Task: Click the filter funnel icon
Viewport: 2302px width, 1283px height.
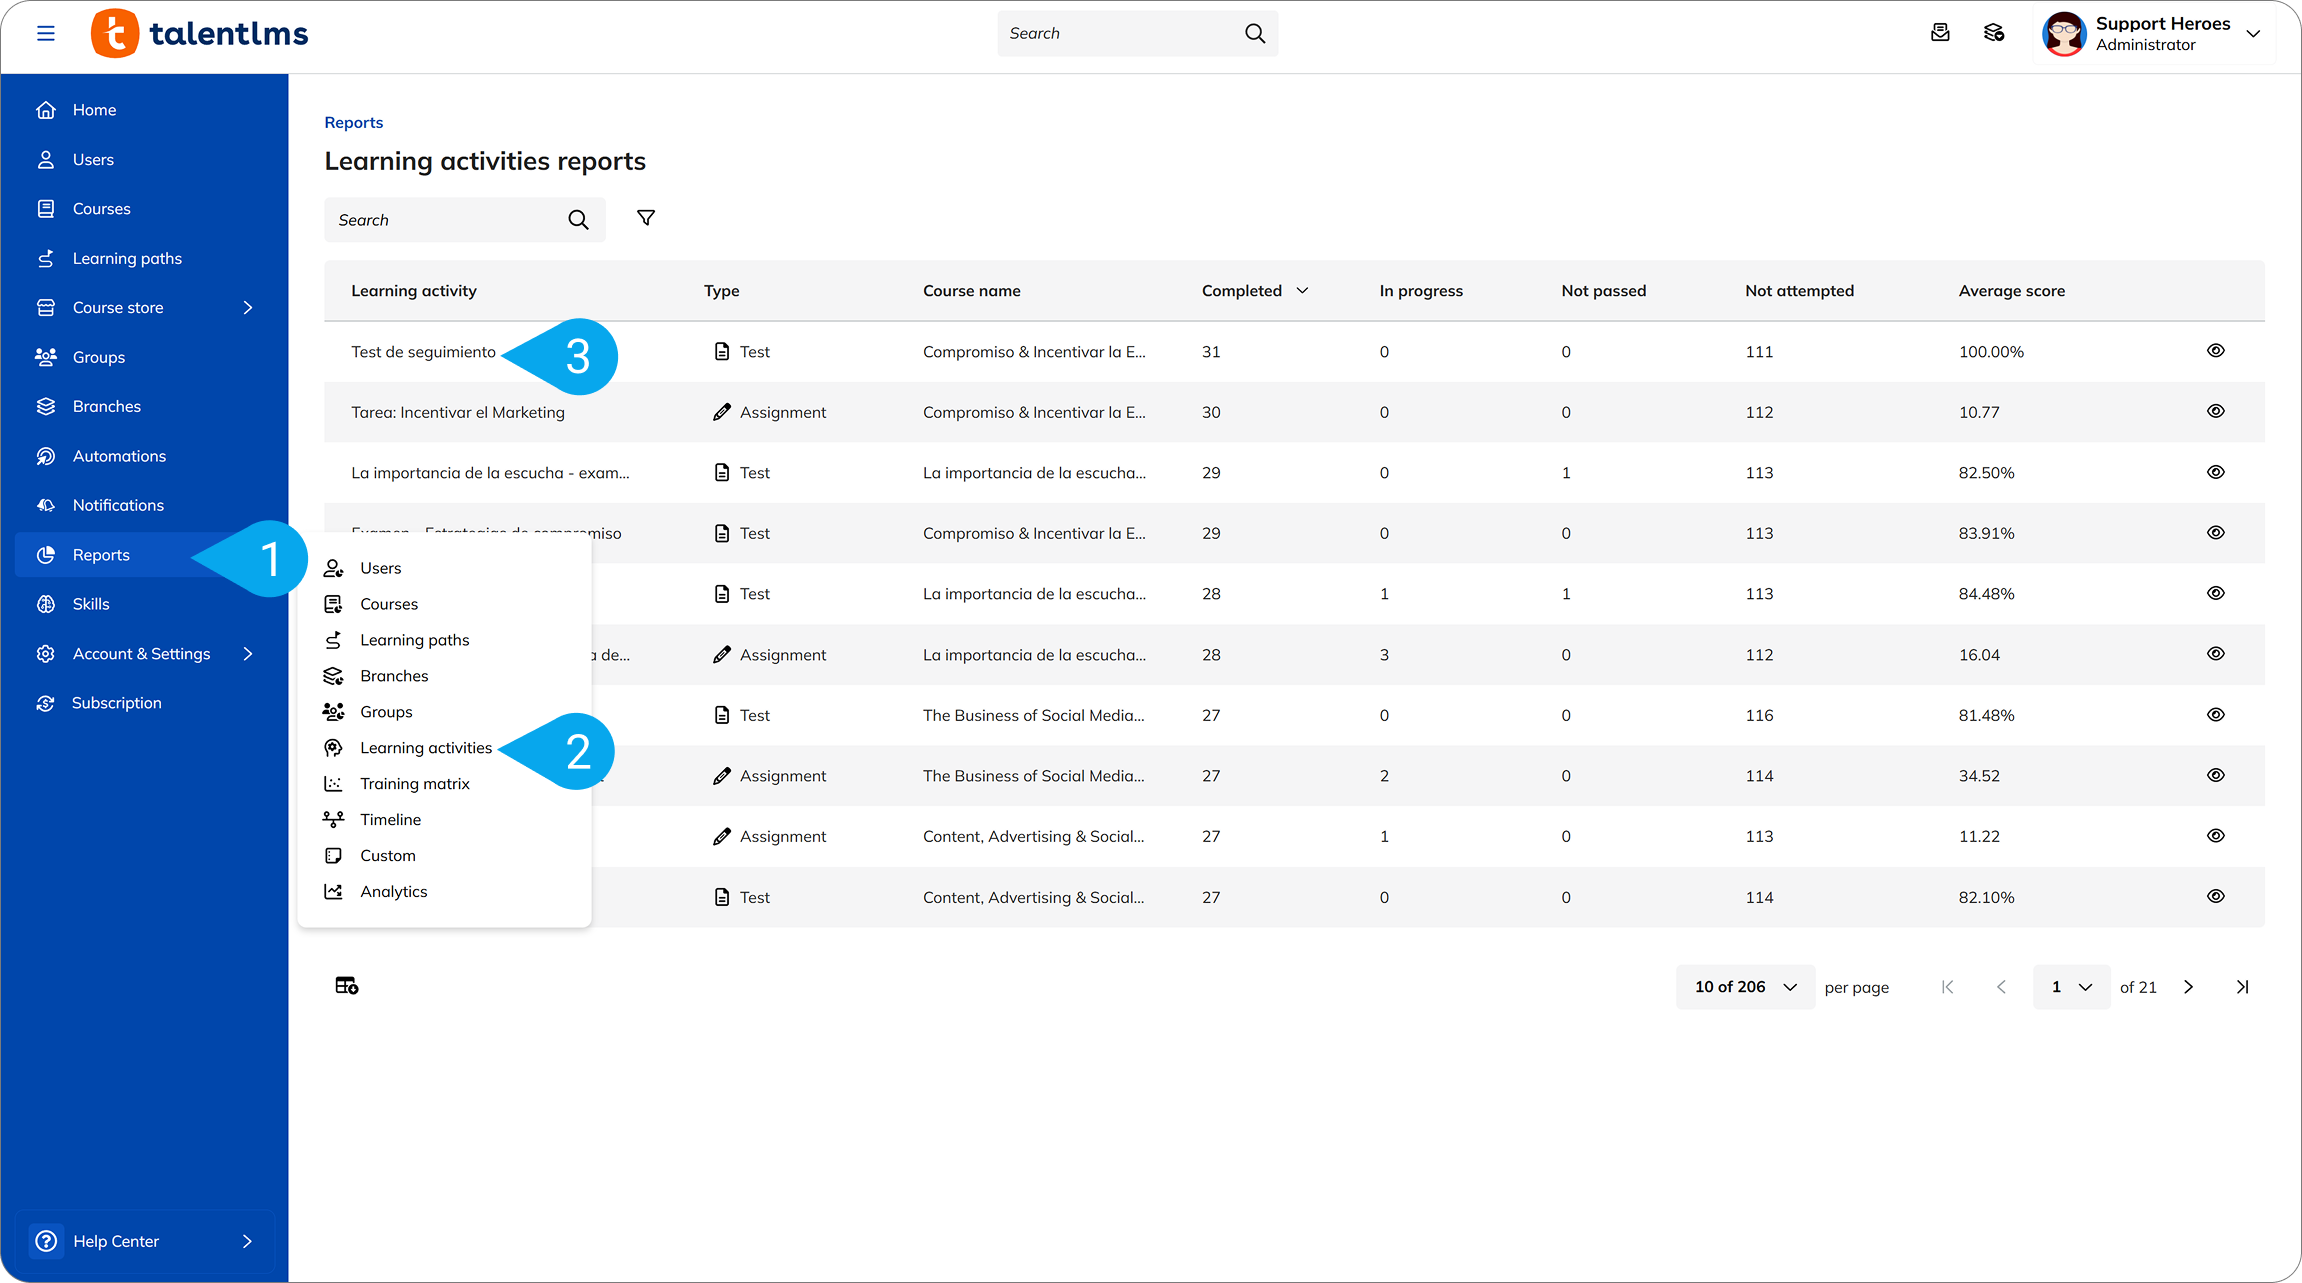Action: (646, 218)
